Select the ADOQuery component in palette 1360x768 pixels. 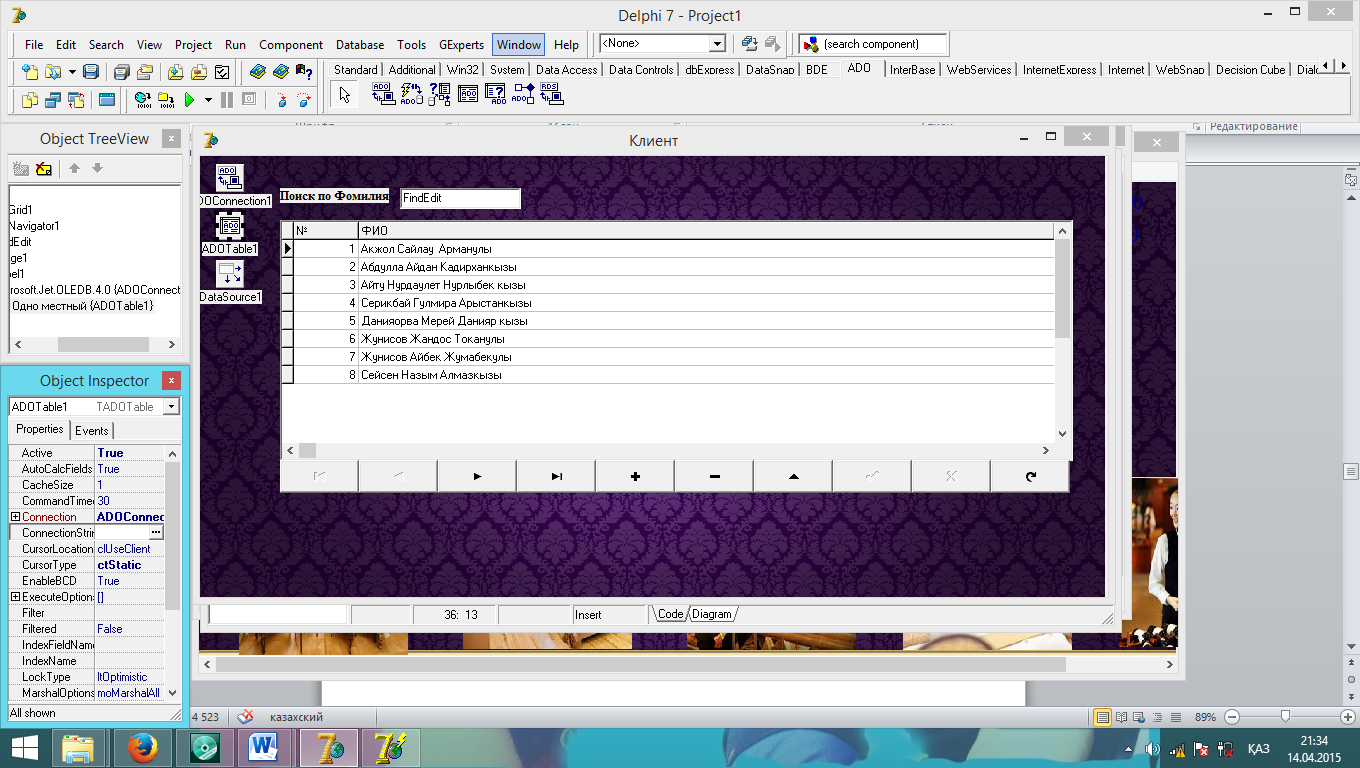coord(495,94)
